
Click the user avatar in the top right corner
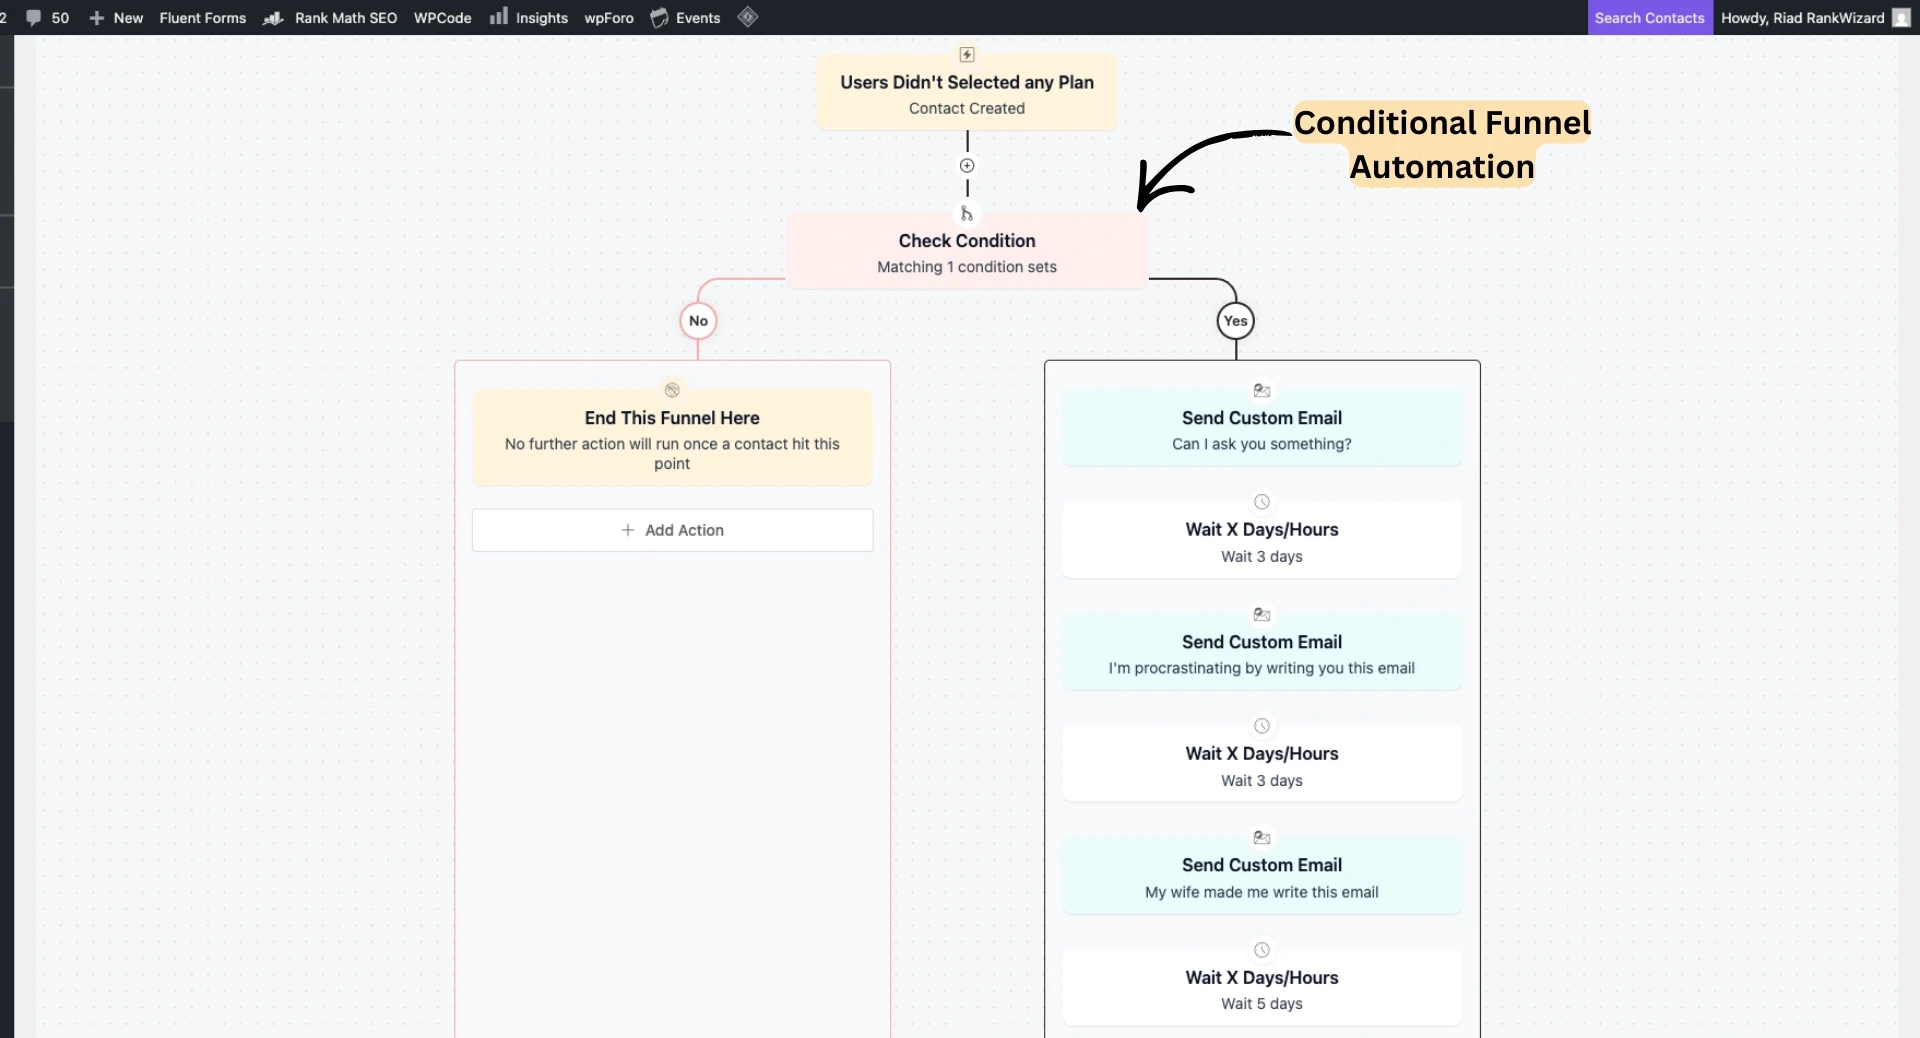tap(1899, 17)
